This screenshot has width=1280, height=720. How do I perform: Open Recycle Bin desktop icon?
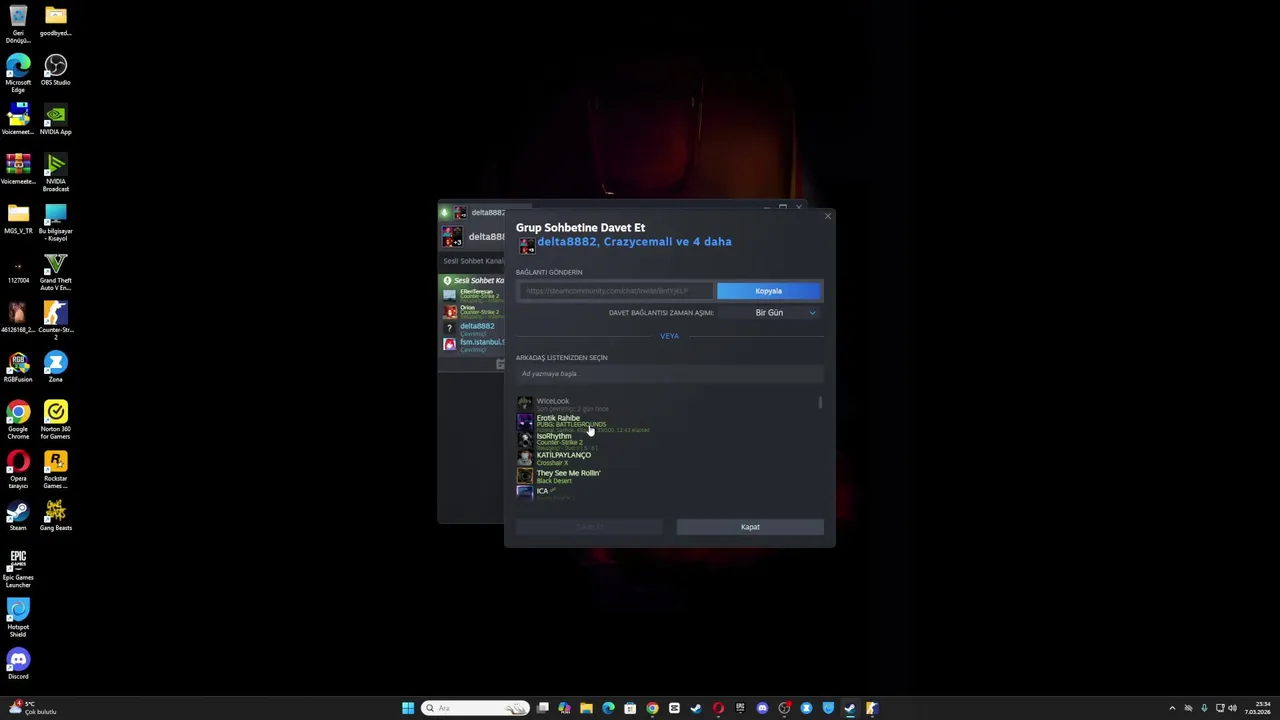click(x=18, y=24)
